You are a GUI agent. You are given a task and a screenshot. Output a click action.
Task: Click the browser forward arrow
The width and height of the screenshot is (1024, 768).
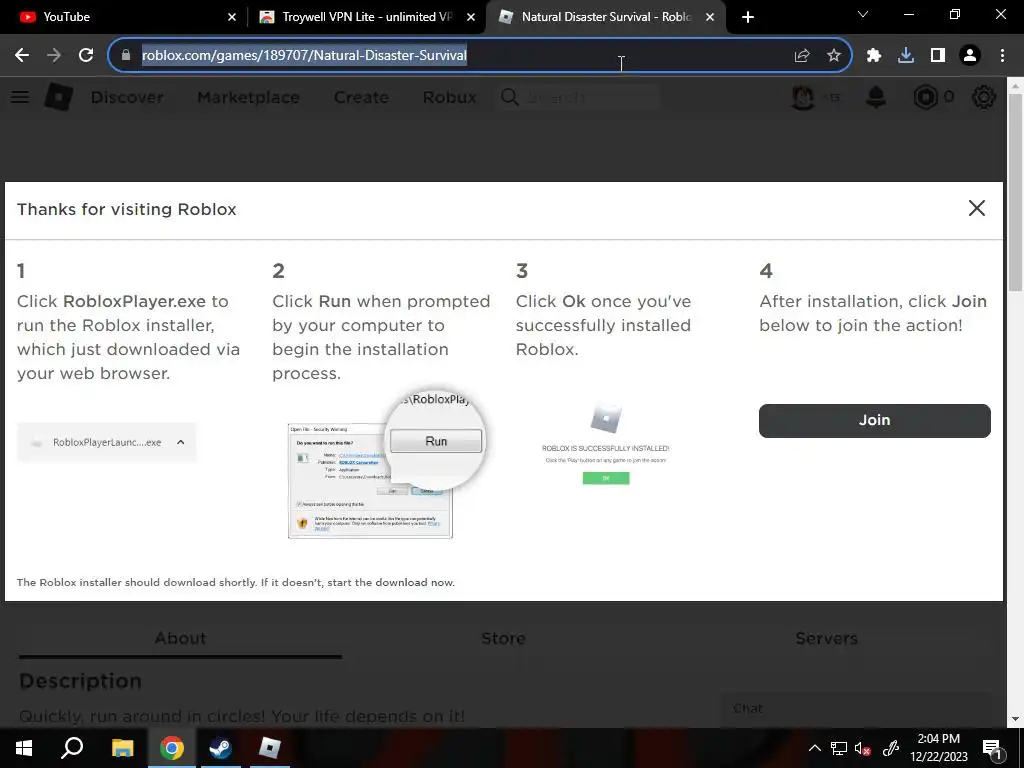[54, 56]
